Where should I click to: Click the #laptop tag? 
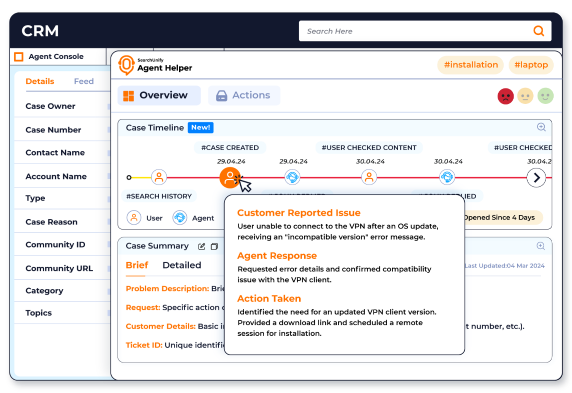pyautogui.click(x=531, y=65)
